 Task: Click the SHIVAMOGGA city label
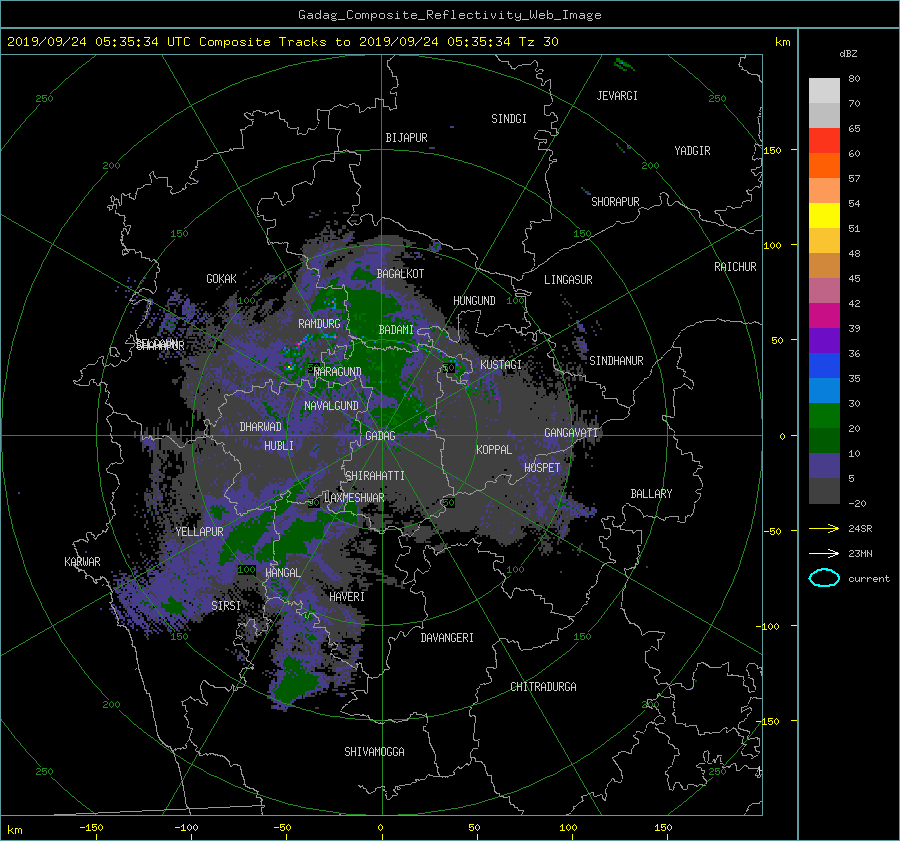point(374,751)
